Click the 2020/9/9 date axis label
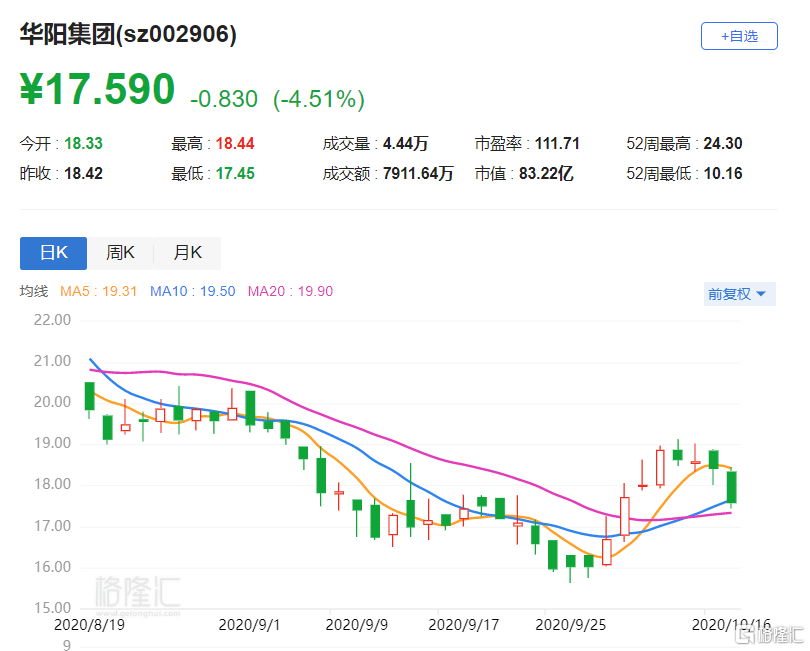The width and height of the screenshot is (810, 651). [x=356, y=625]
